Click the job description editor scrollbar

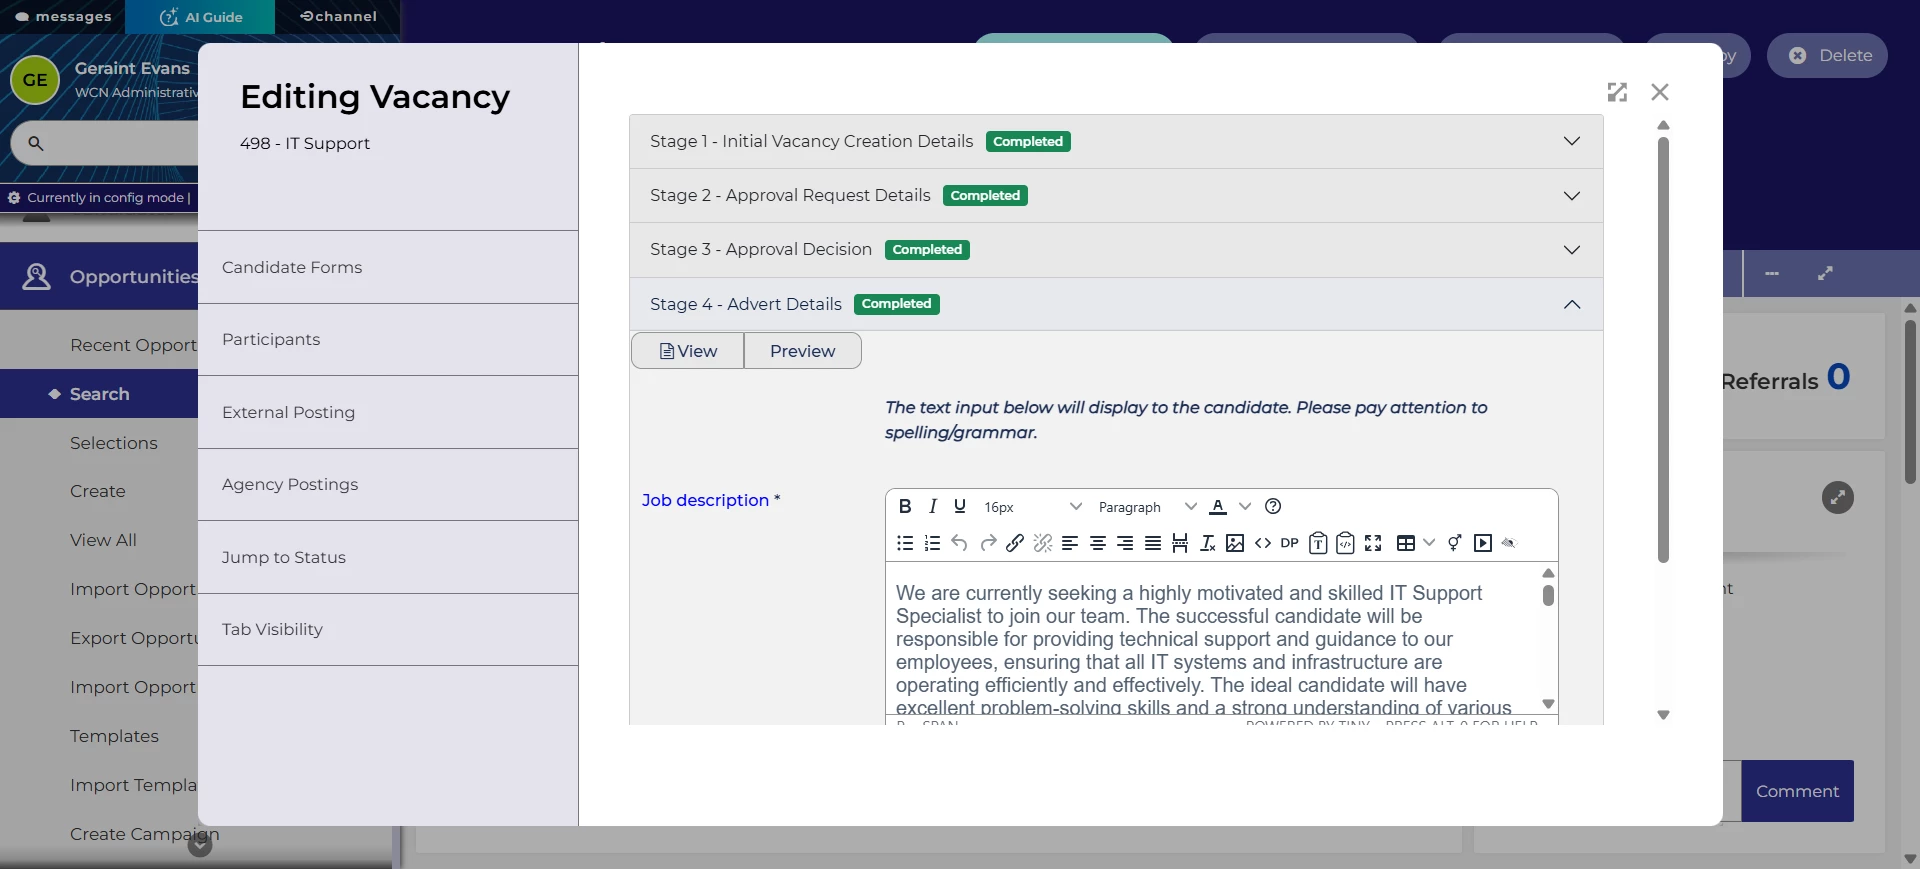pyautogui.click(x=1548, y=596)
